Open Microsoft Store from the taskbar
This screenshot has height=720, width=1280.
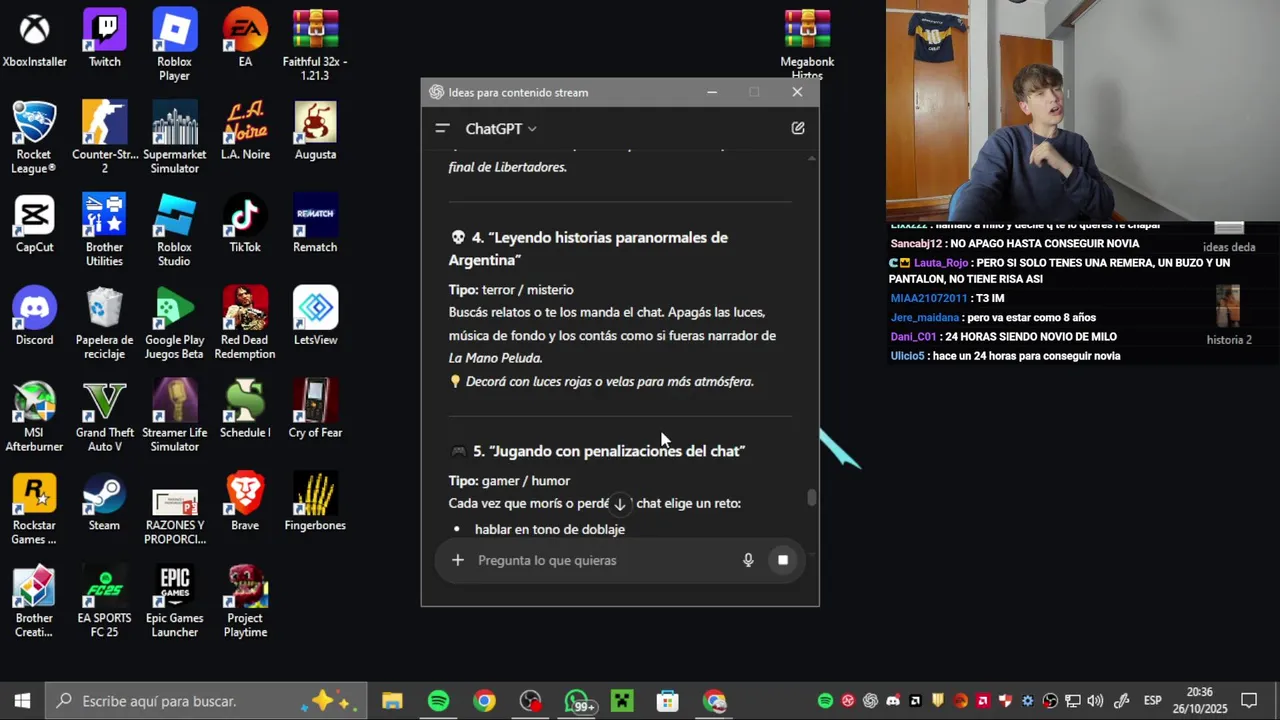(668, 701)
